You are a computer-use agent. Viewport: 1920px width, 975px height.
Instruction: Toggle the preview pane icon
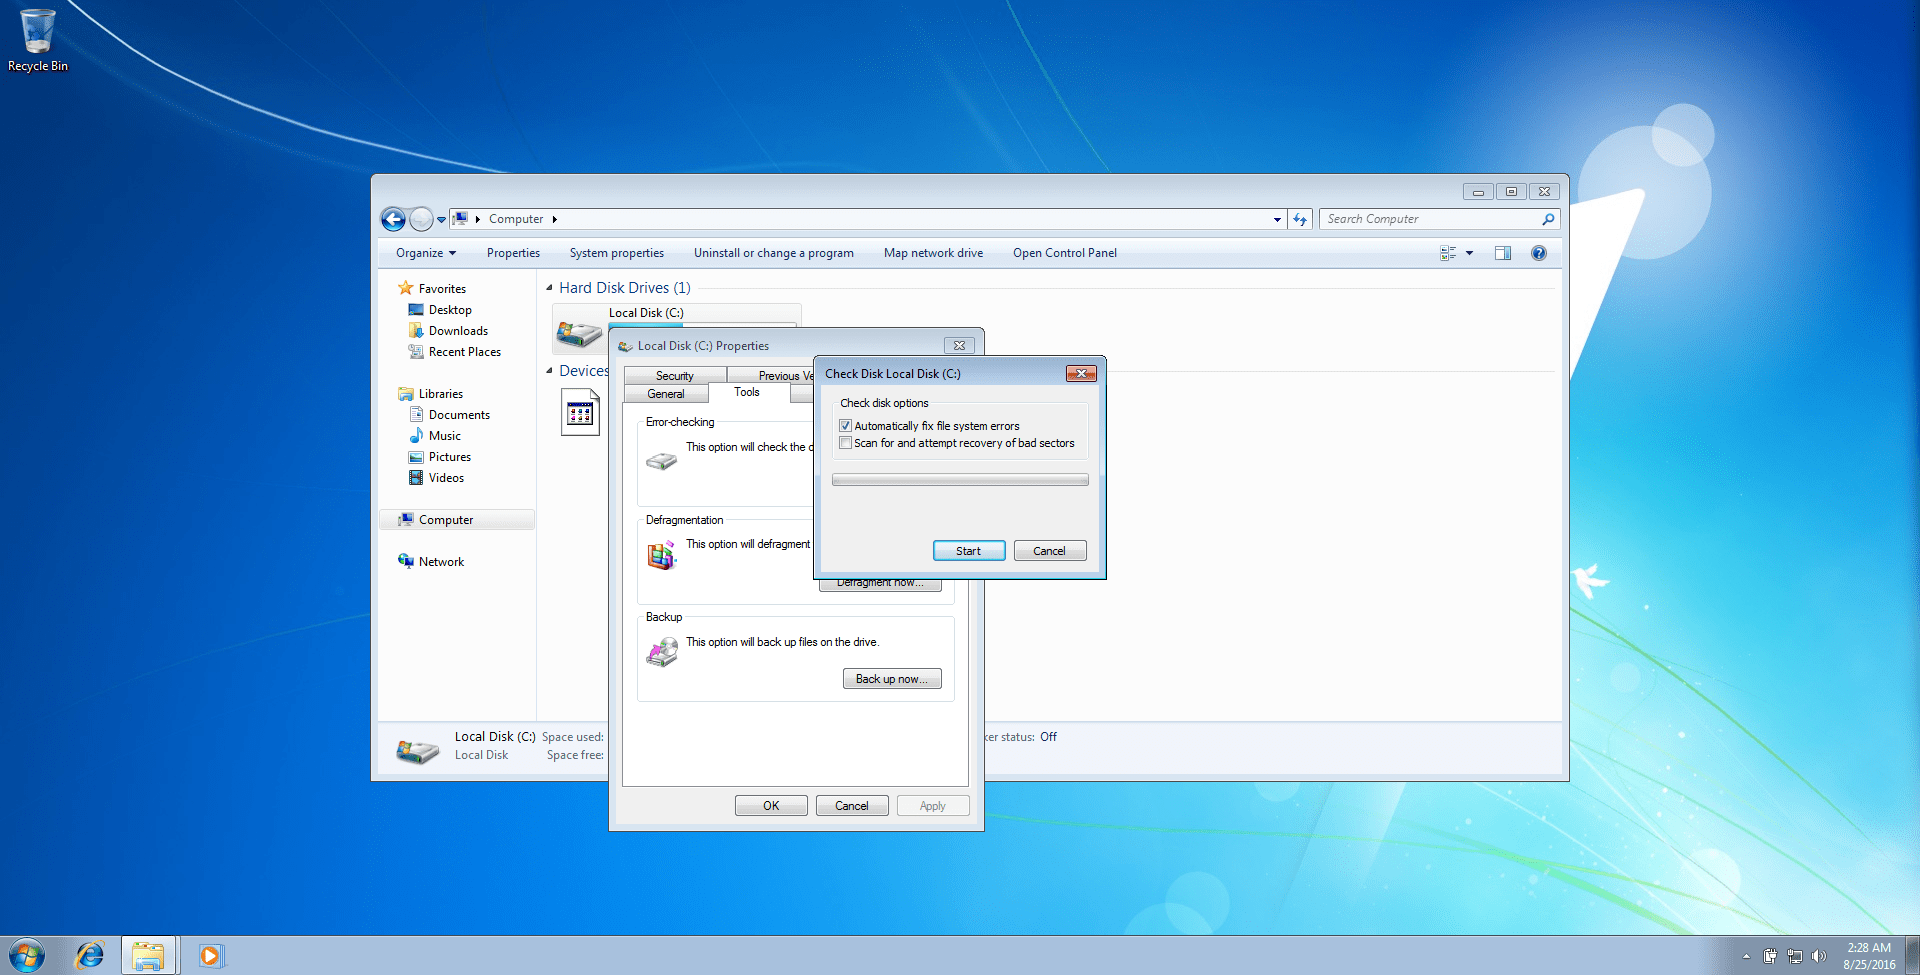click(x=1503, y=253)
